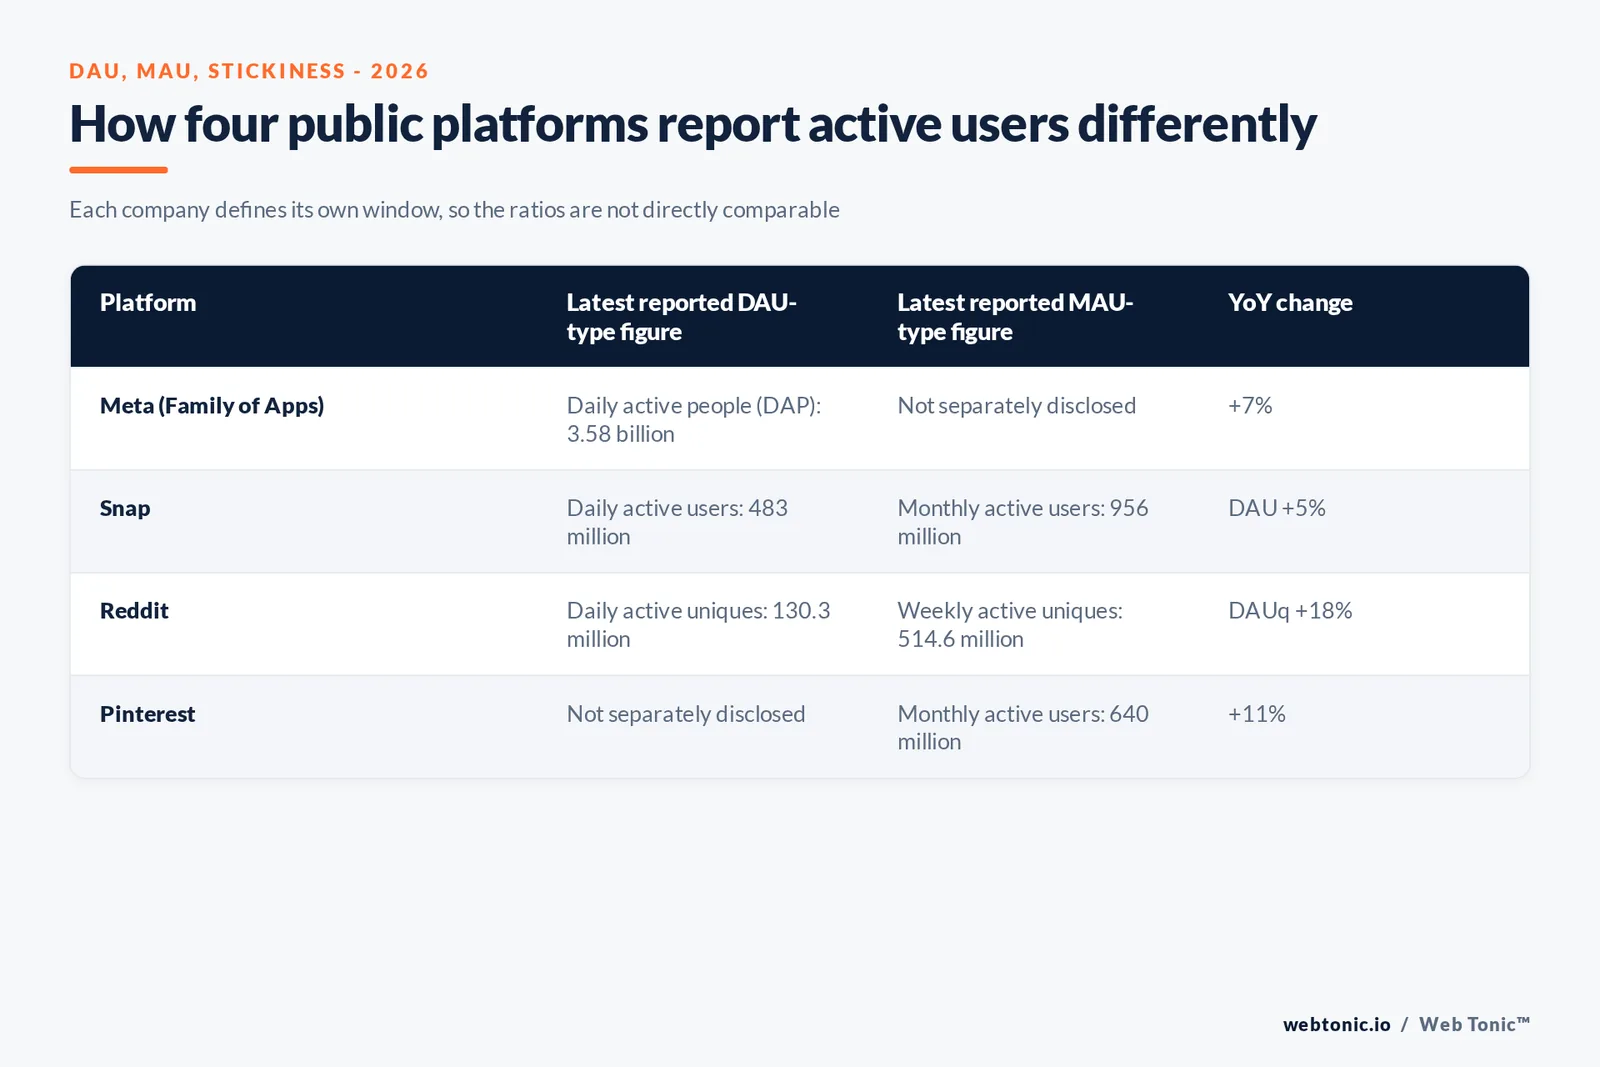Click 'Monthly active users: 956 million' cell
Image resolution: width=1600 pixels, height=1067 pixels.
coord(1023,522)
